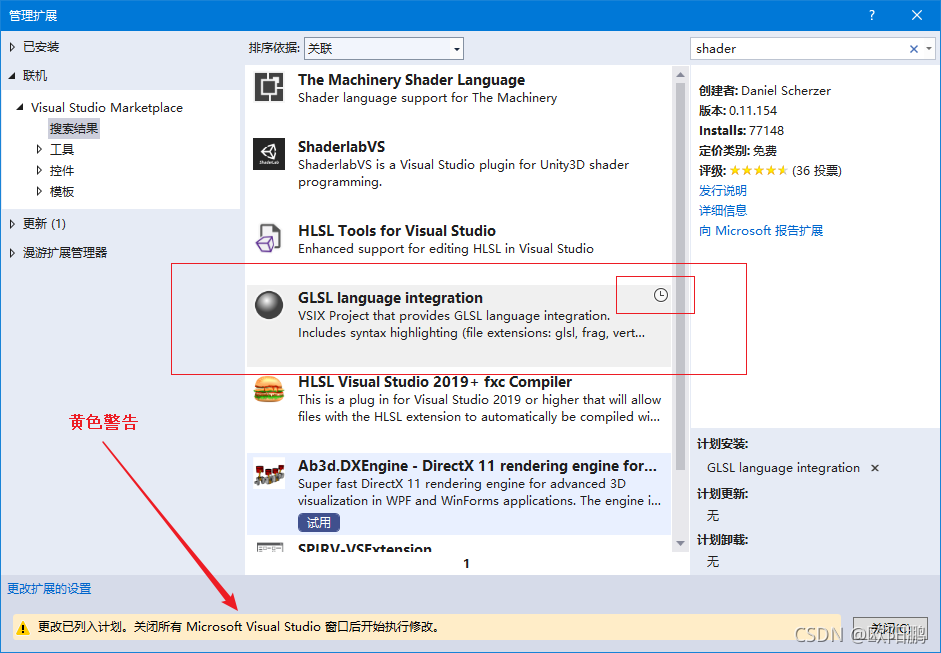Select The Machinery Shader Language title
Image resolution: width=941 pixels, height=653 pixels.
pos(411,80)
